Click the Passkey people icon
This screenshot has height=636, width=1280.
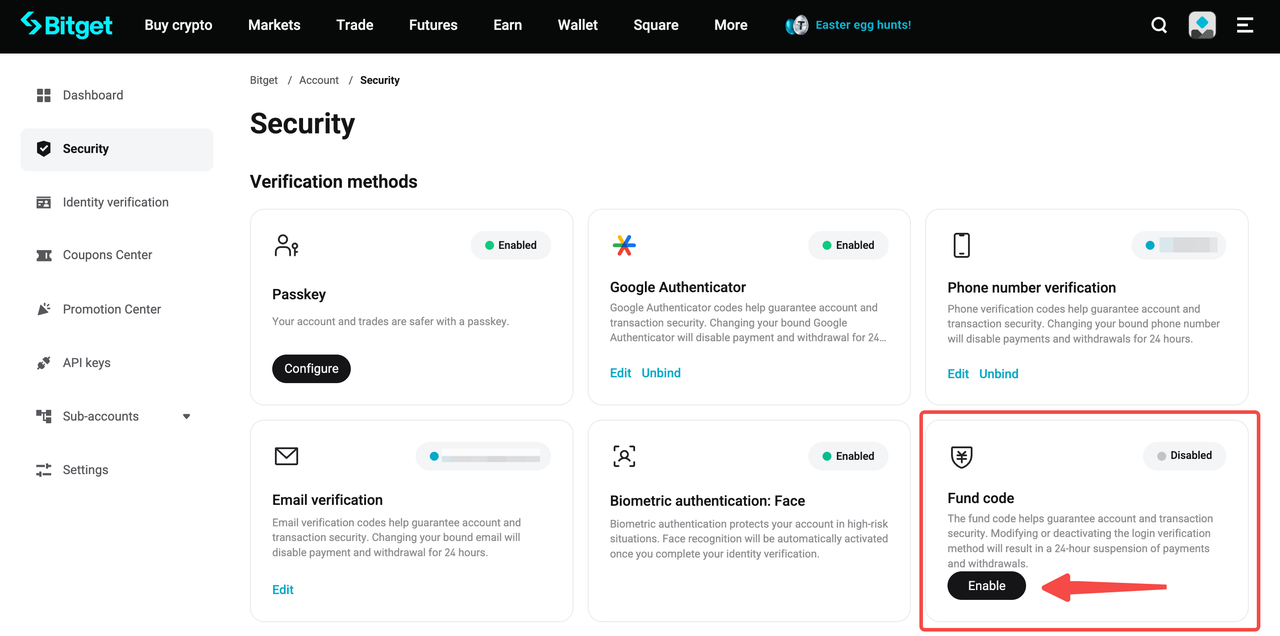coord(287,243)
